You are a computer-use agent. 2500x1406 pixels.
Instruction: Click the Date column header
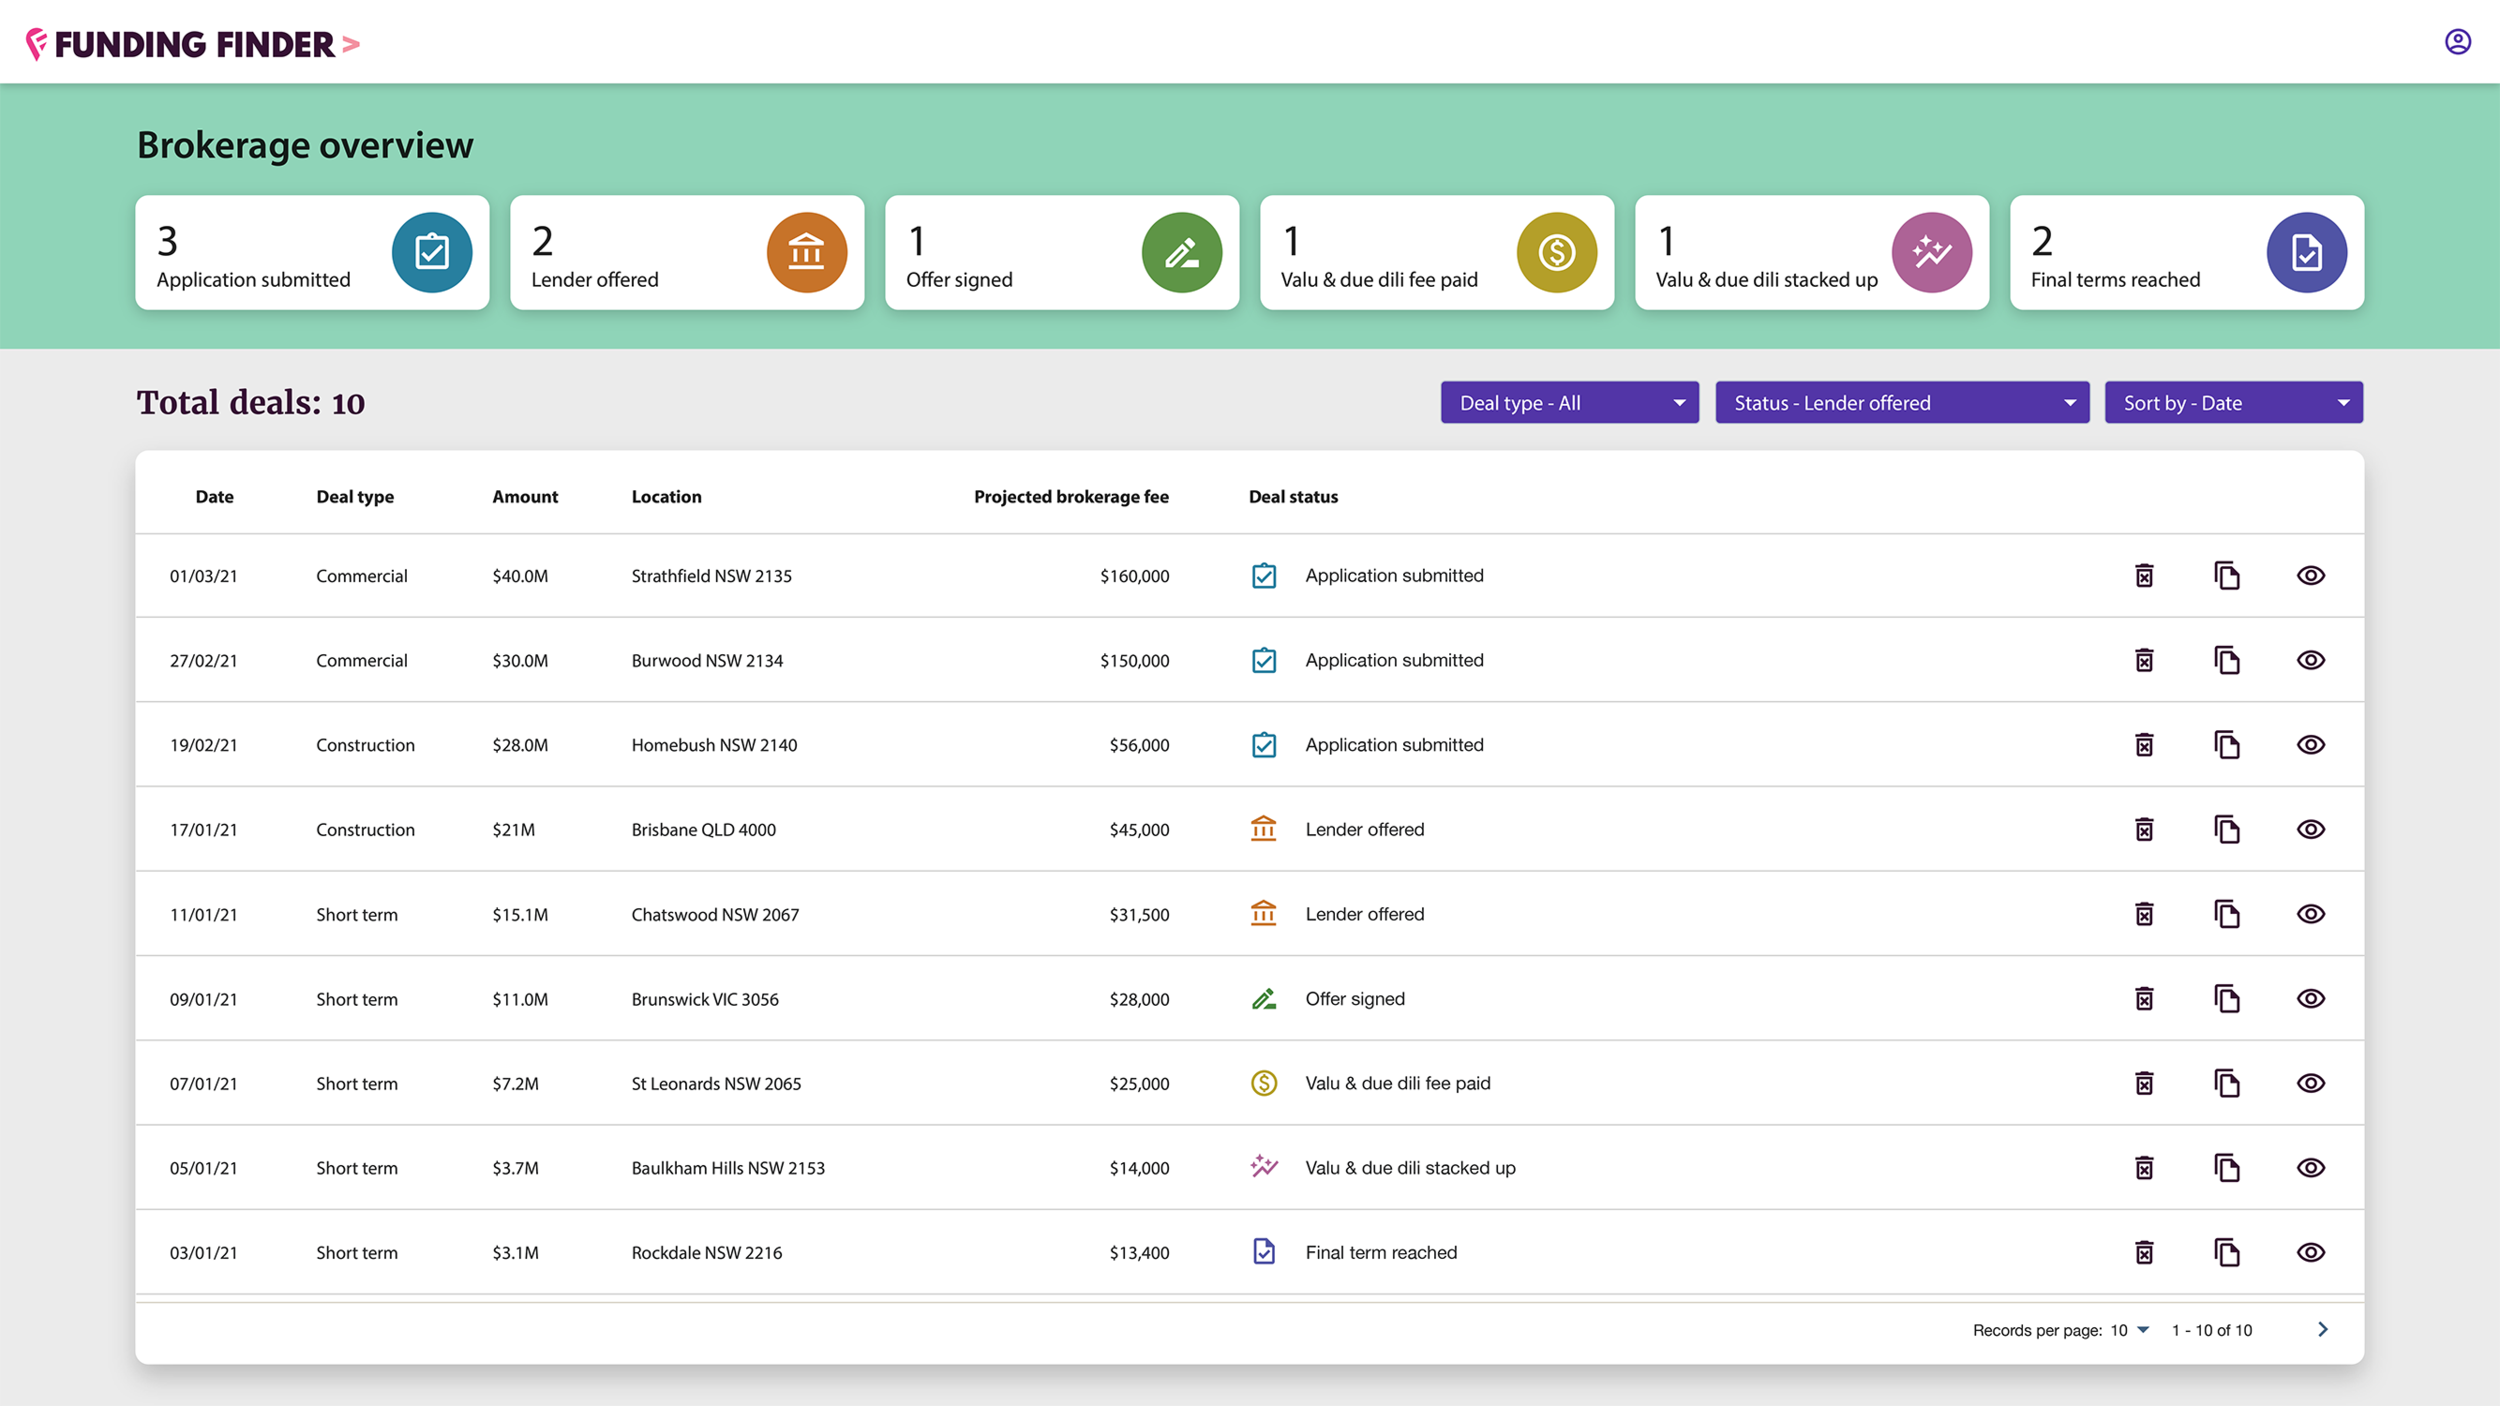214,497
